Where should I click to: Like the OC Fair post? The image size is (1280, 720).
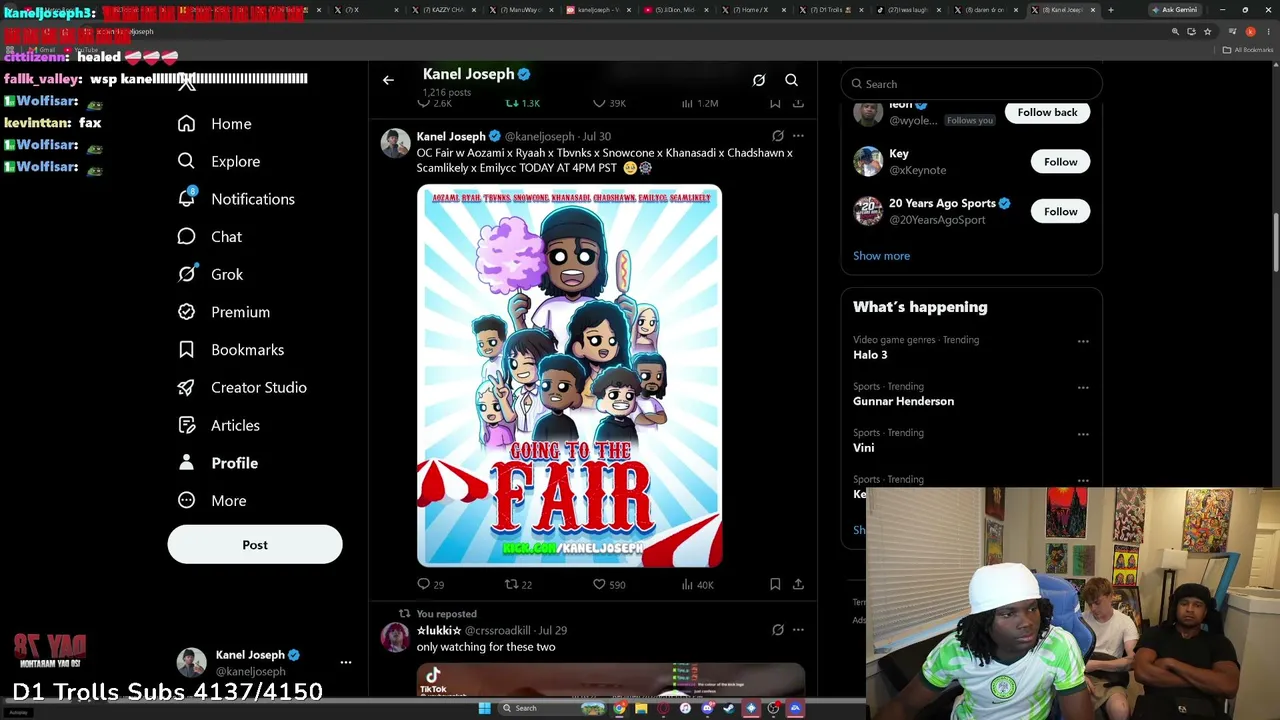tap(599, 584)
